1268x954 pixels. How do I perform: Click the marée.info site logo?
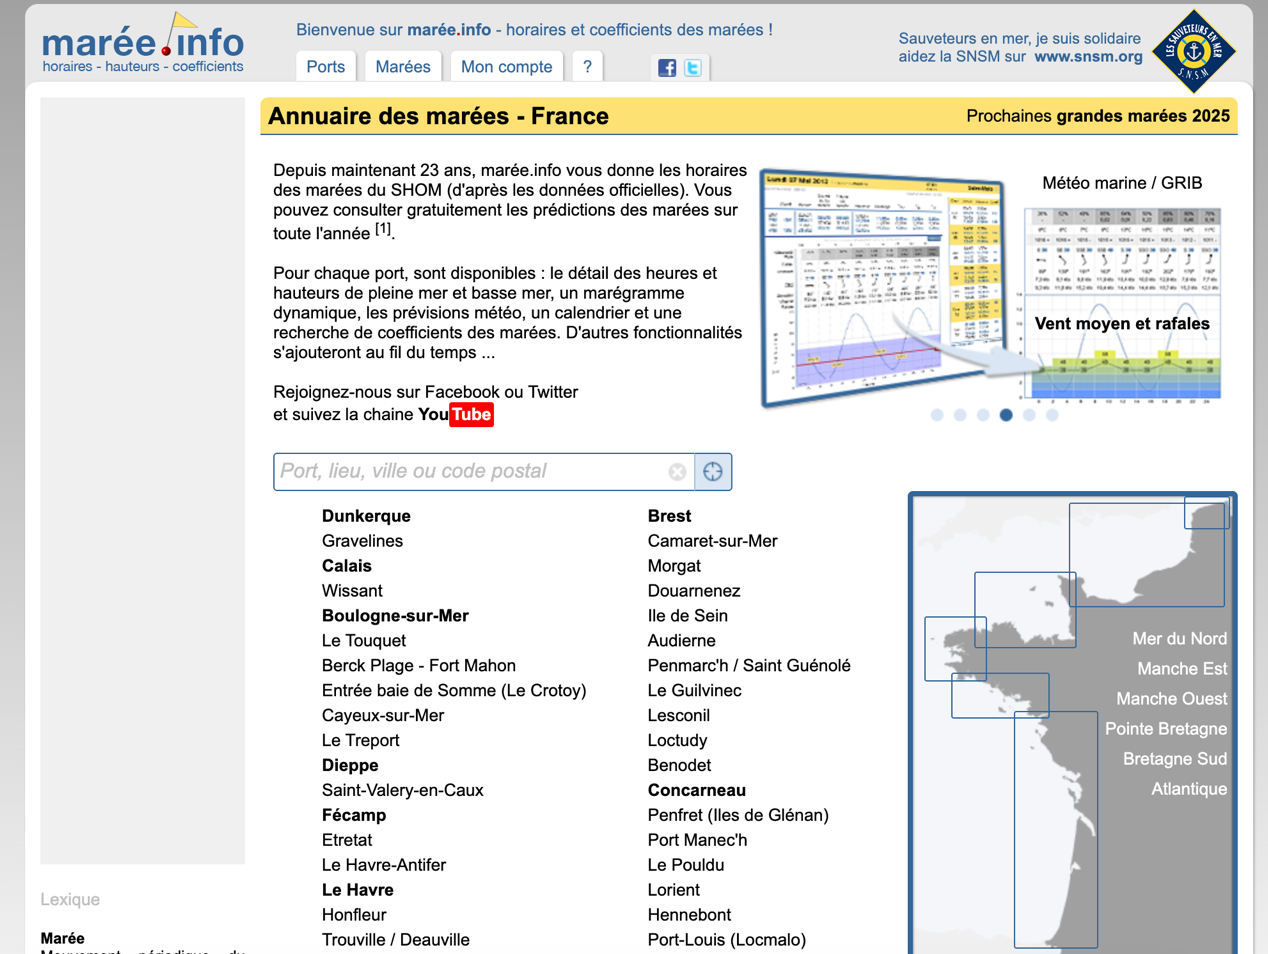click(143, 46)
